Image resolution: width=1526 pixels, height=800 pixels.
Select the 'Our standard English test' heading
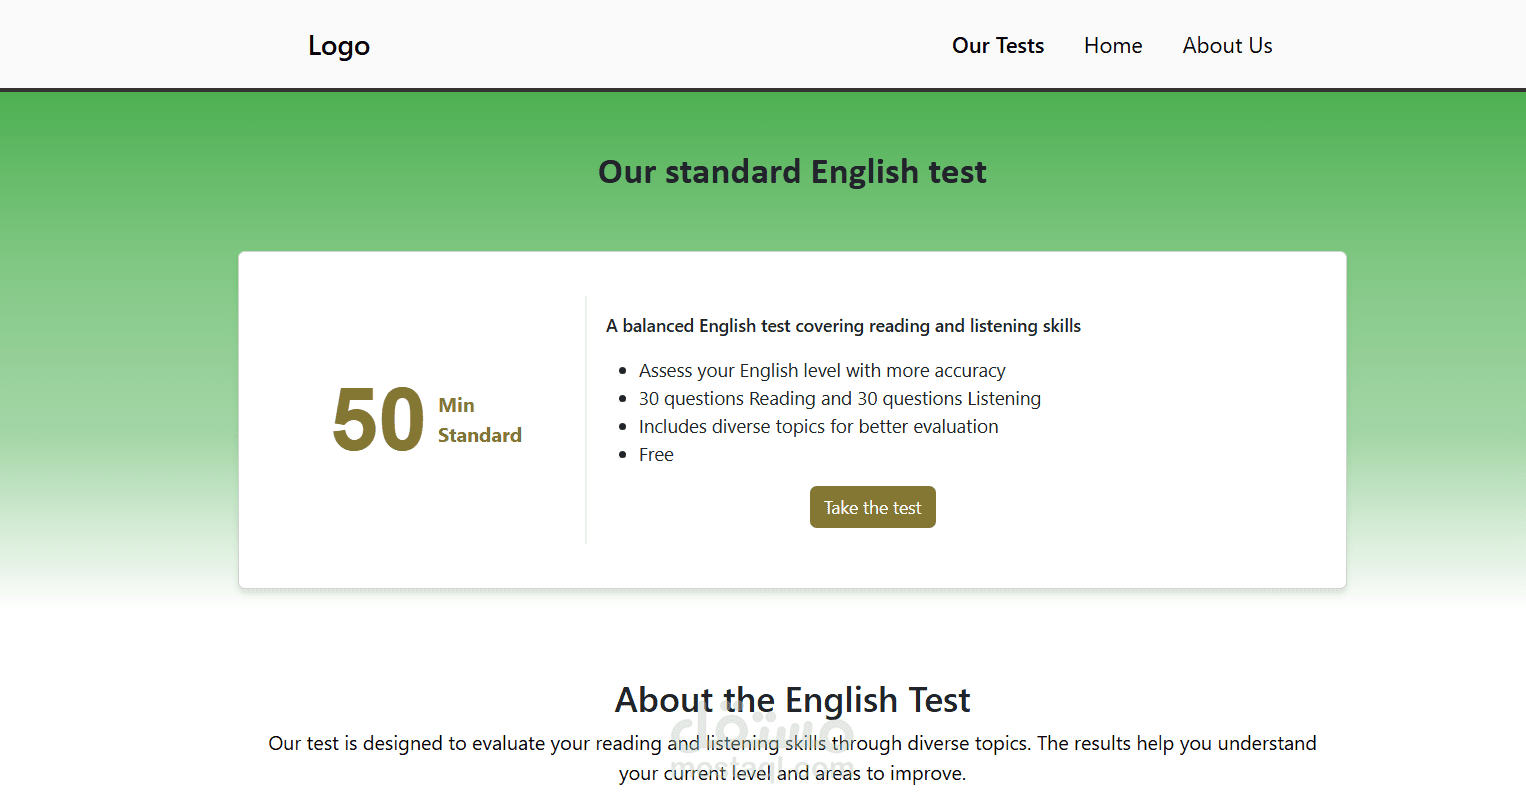[x=792, y=172]
